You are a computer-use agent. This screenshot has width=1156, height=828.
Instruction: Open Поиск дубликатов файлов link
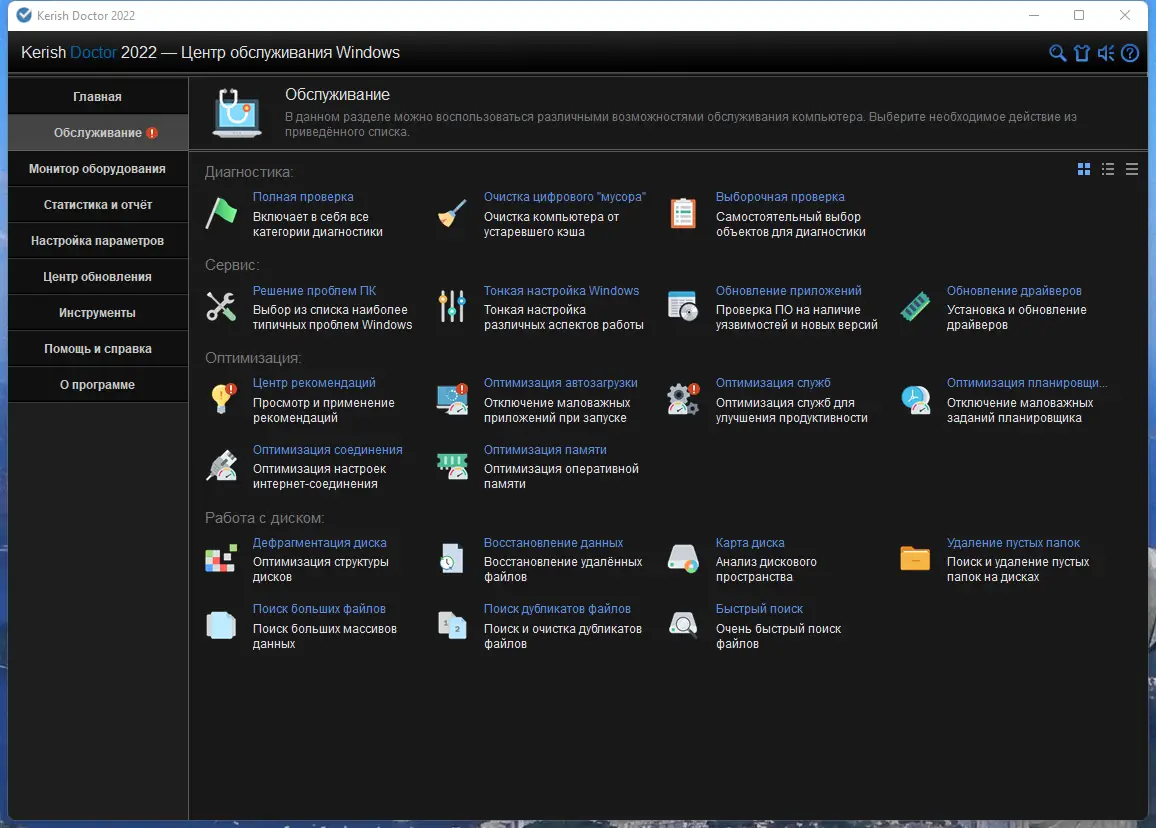coord(557,609)
